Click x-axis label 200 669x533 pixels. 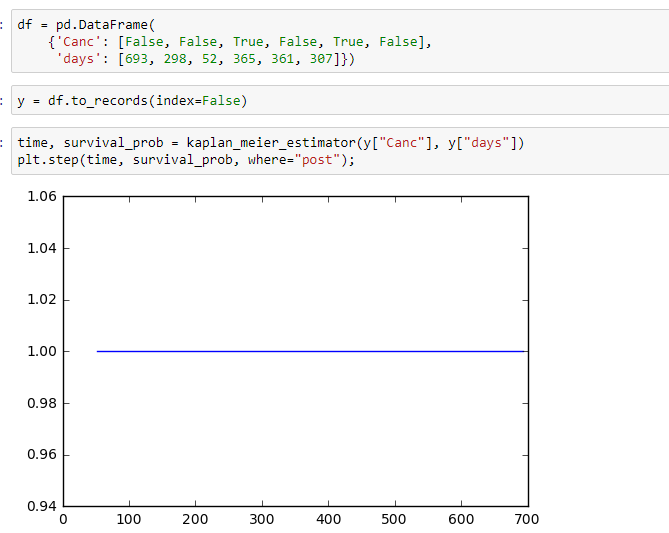tap(195, 519)
